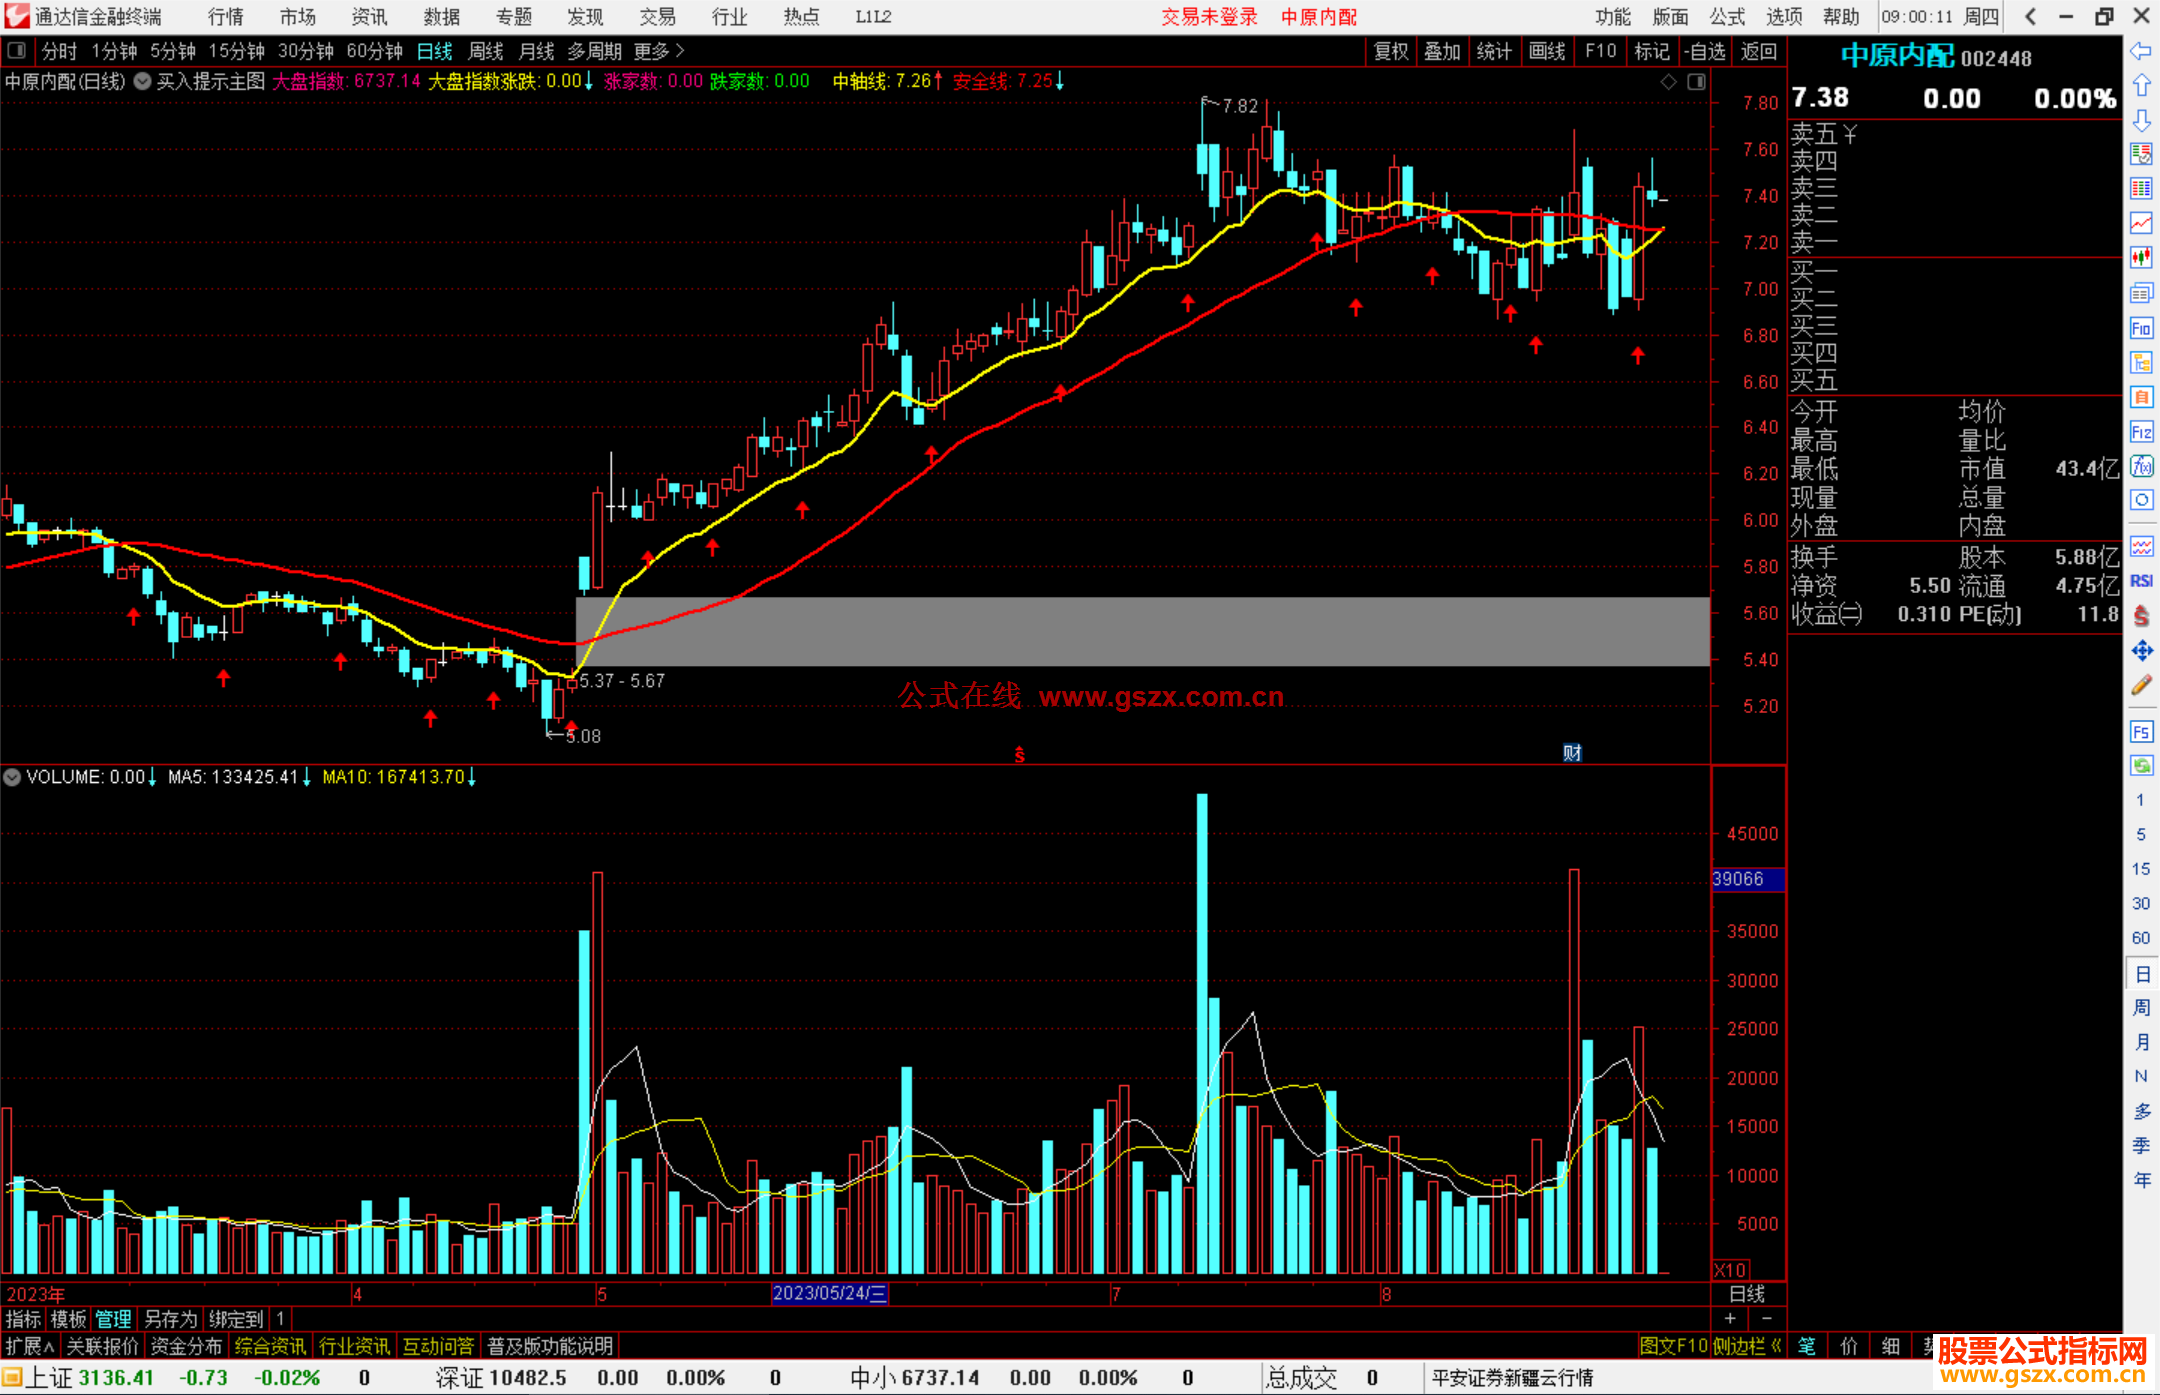Viewport: 2160px width, 1395px height.
Task: Open the RSI indicator icon
Action: pos(2141,581)
